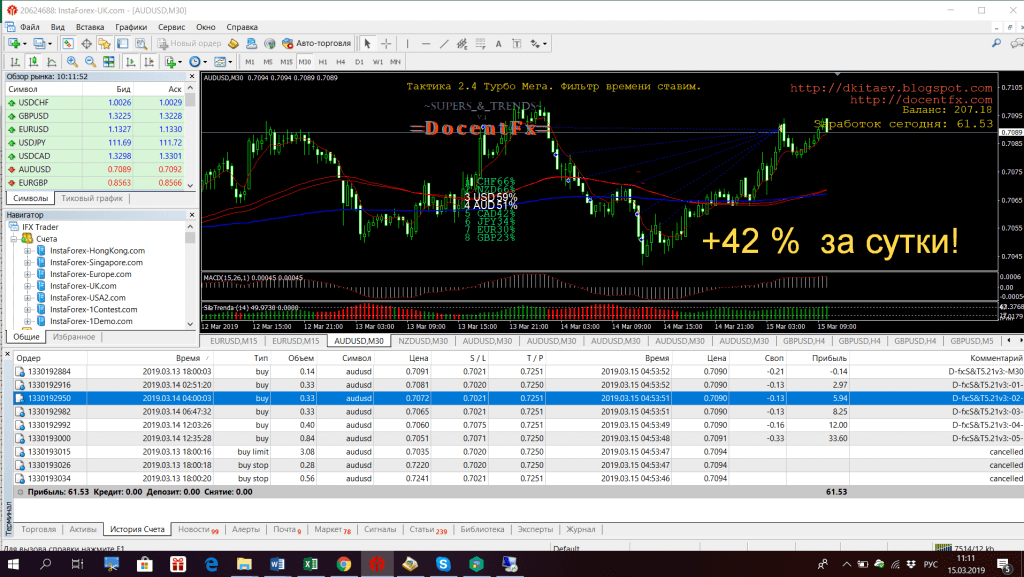
Task: Select the Text (A) drawing tool
Action: 498,44
